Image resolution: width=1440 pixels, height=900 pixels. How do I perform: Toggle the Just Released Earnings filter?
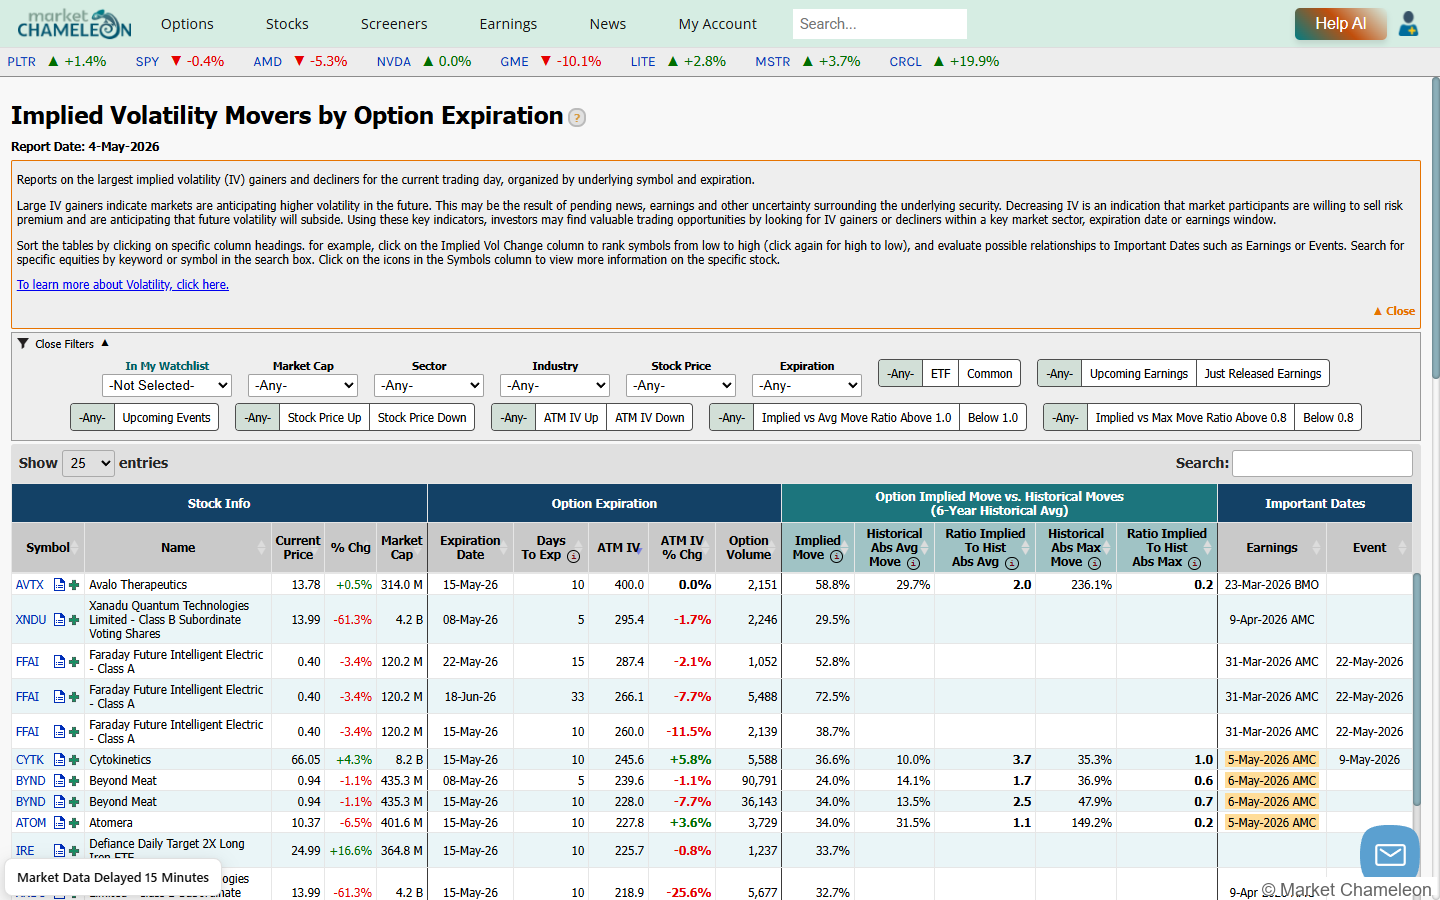pos(1262,373)
